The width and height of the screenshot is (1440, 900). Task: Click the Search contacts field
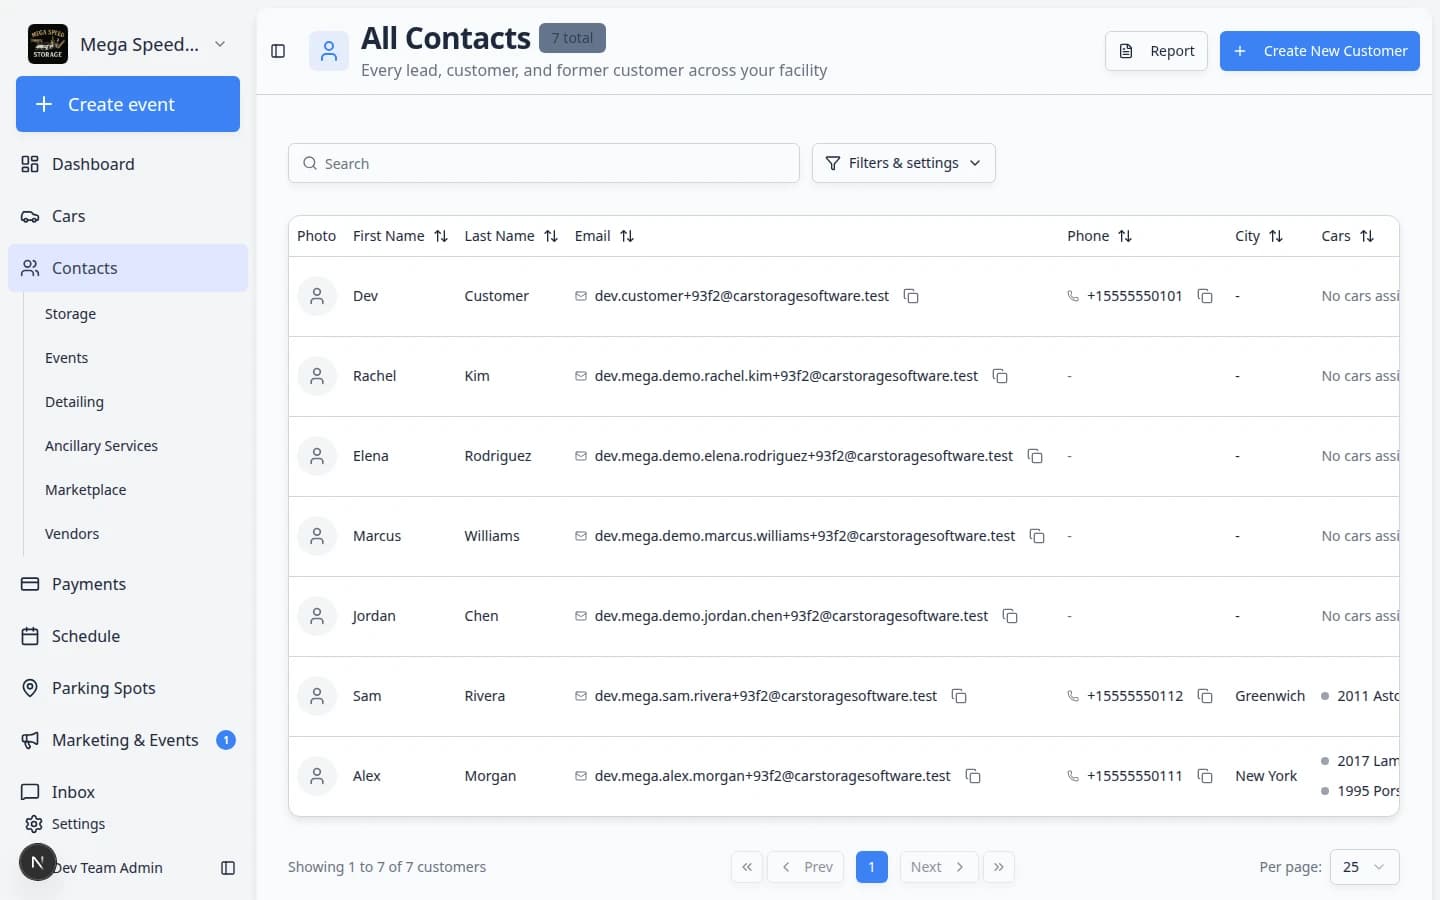[544, 163]
